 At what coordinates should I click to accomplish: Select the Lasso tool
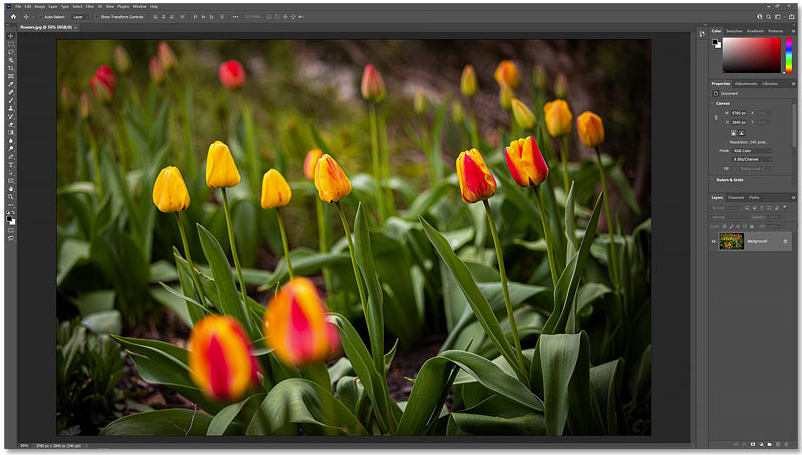point(11,53)
